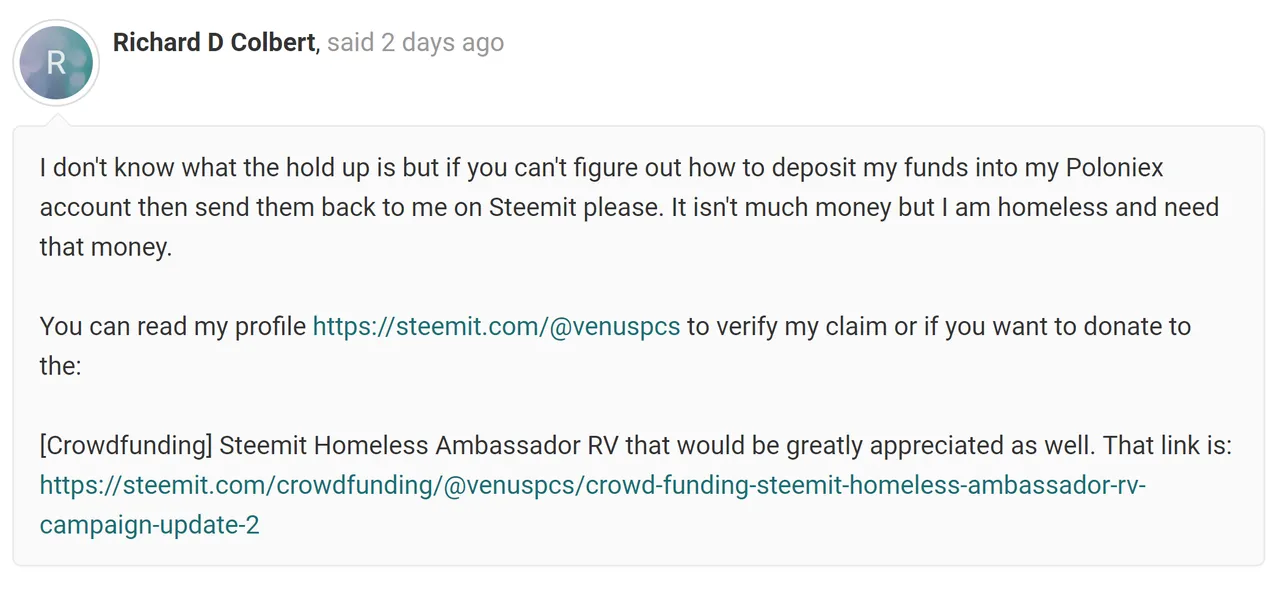Image resolution: width=1280 pixels, height=592 pixels.
Task: Click the "campaign-update-2" link ending
Action: pos(150,525)
